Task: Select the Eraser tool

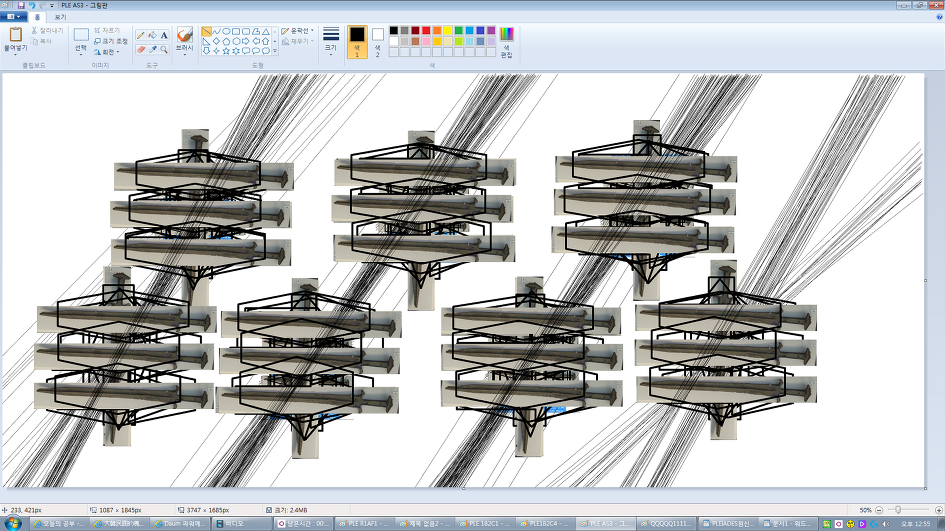Action: 141,49
